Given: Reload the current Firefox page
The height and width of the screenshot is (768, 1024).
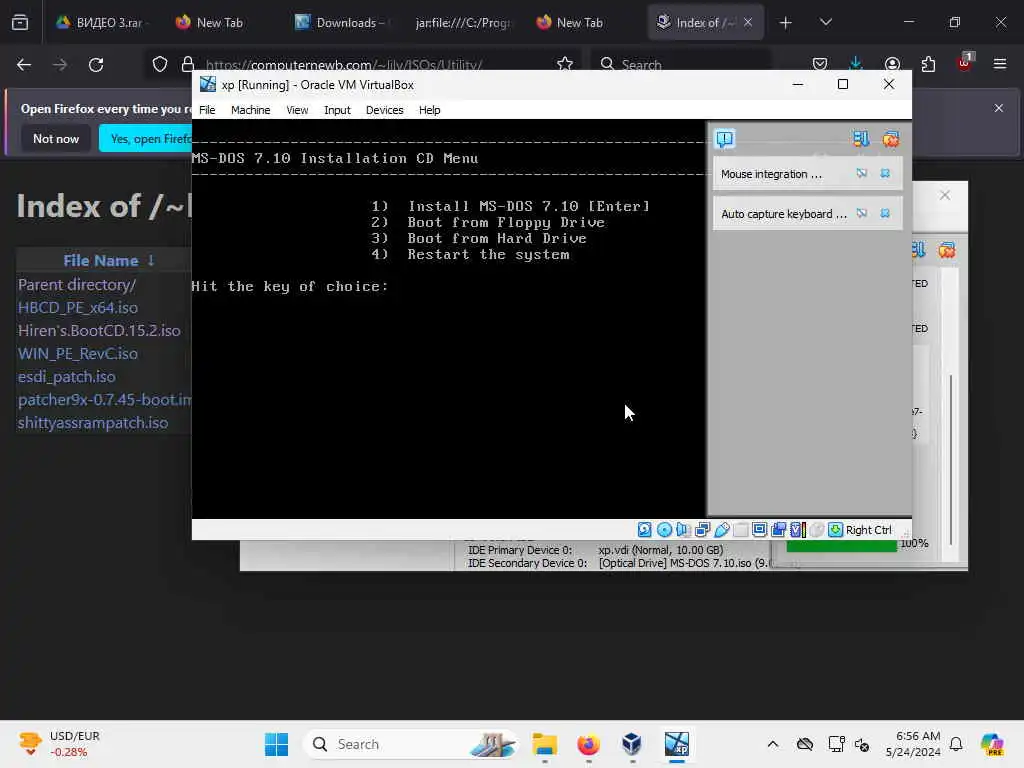Looking at the screenshot, I should [96, 64].
